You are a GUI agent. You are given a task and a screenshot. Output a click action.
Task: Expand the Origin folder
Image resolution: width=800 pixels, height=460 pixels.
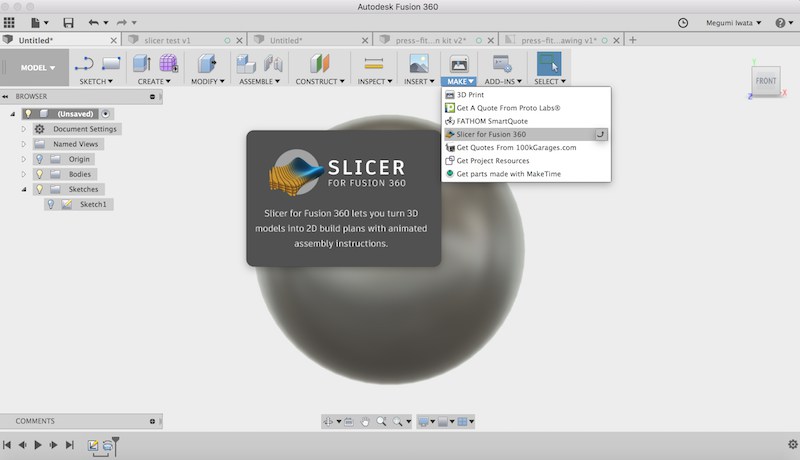pos(23,159)
